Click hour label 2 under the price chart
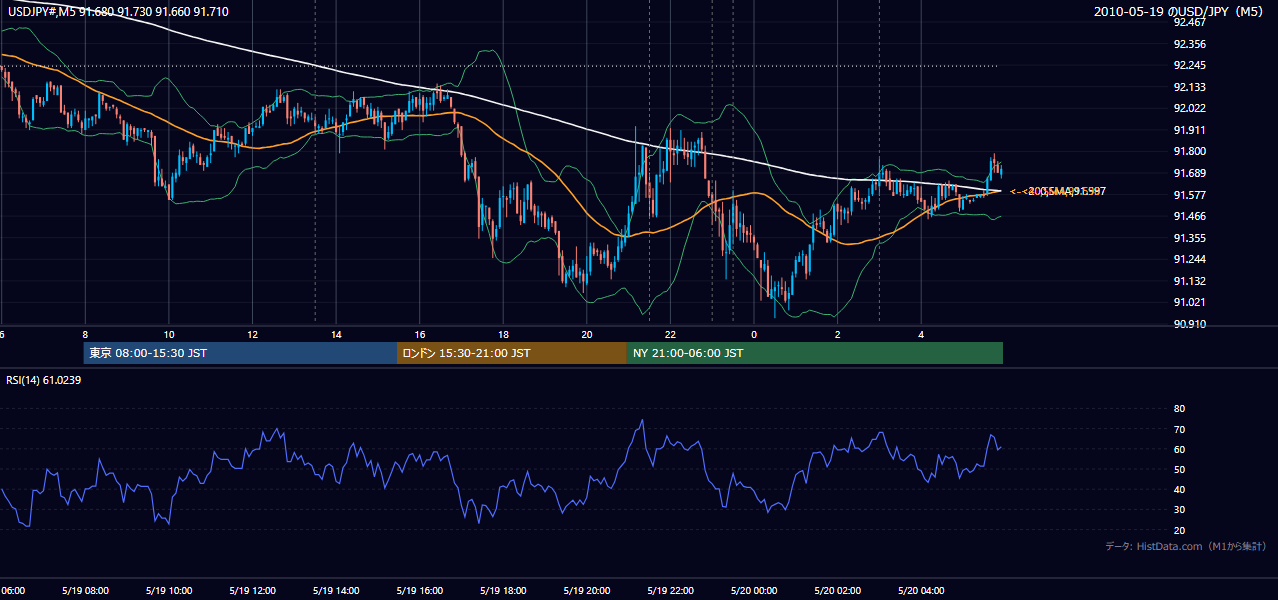Screen dimensions: 1278x600 [x=838, y=335]
